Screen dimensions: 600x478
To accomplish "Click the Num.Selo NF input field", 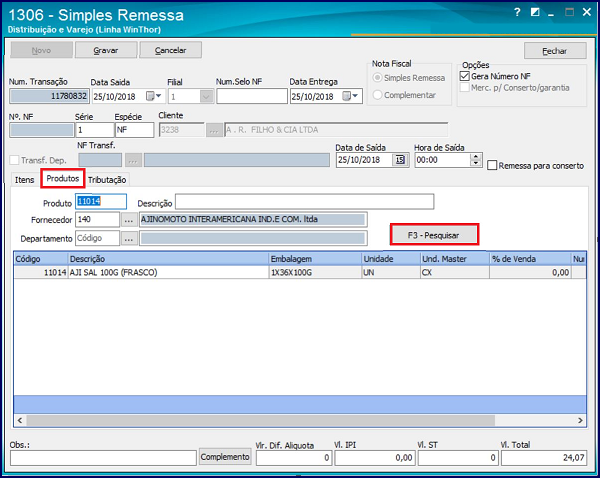I will (252, 96).
